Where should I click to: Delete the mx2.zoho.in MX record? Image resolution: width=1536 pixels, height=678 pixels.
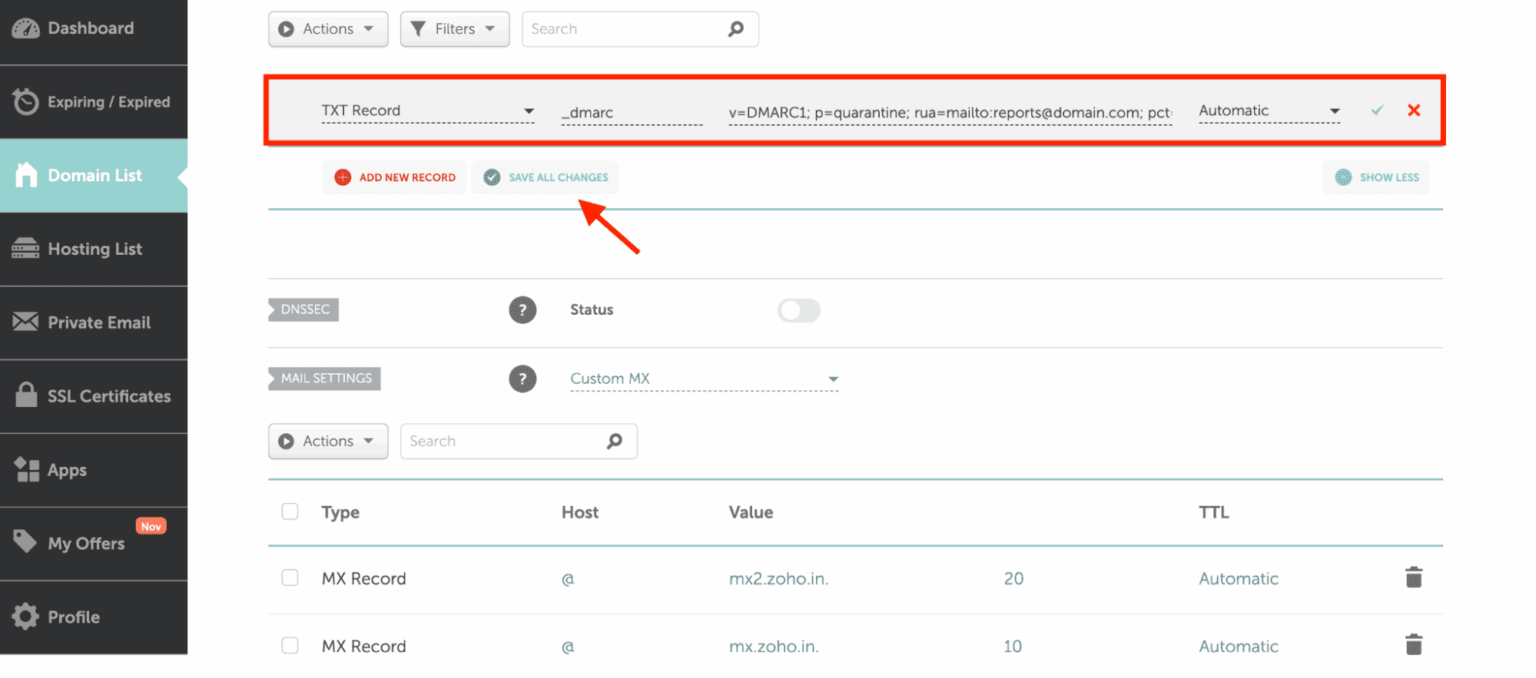point(1413,577)
